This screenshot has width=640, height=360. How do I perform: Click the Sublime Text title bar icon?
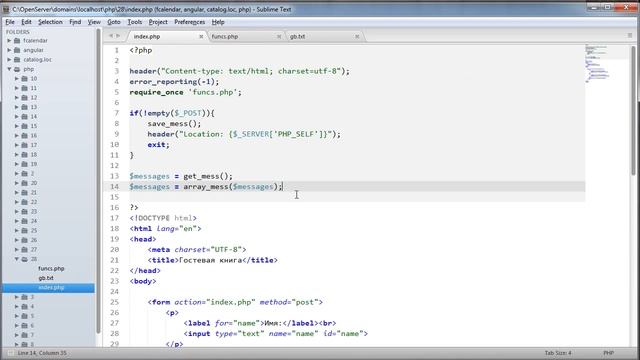[6, 9]
